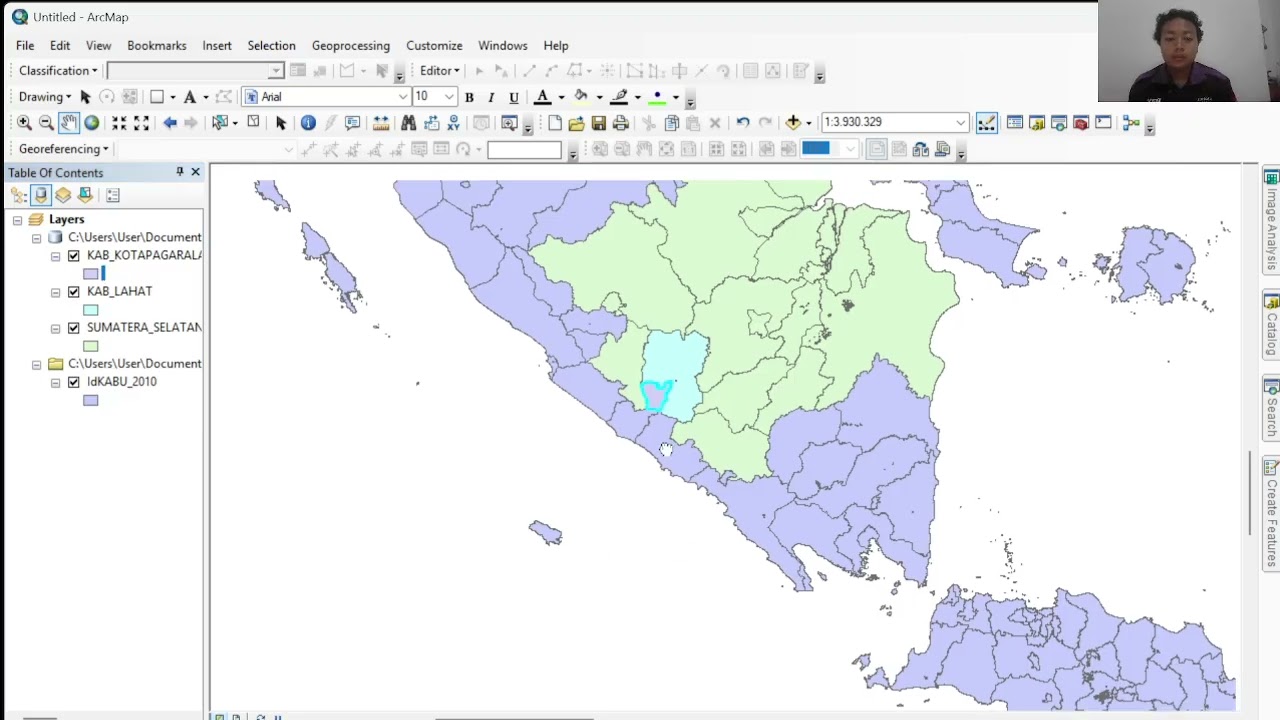This screenshot has width=1280, height=720.
Task: Click the SUMATERA_SELATAN green symbol swatch
Action: click(91, 346)
